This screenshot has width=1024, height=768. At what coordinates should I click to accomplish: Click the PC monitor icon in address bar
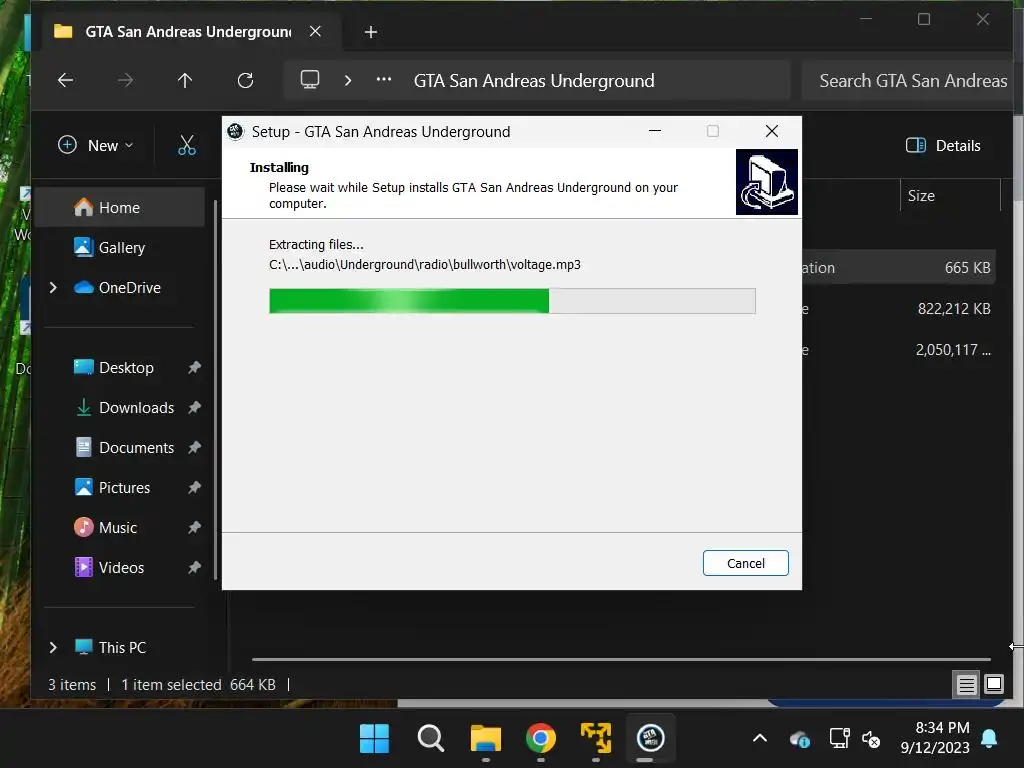310,80
